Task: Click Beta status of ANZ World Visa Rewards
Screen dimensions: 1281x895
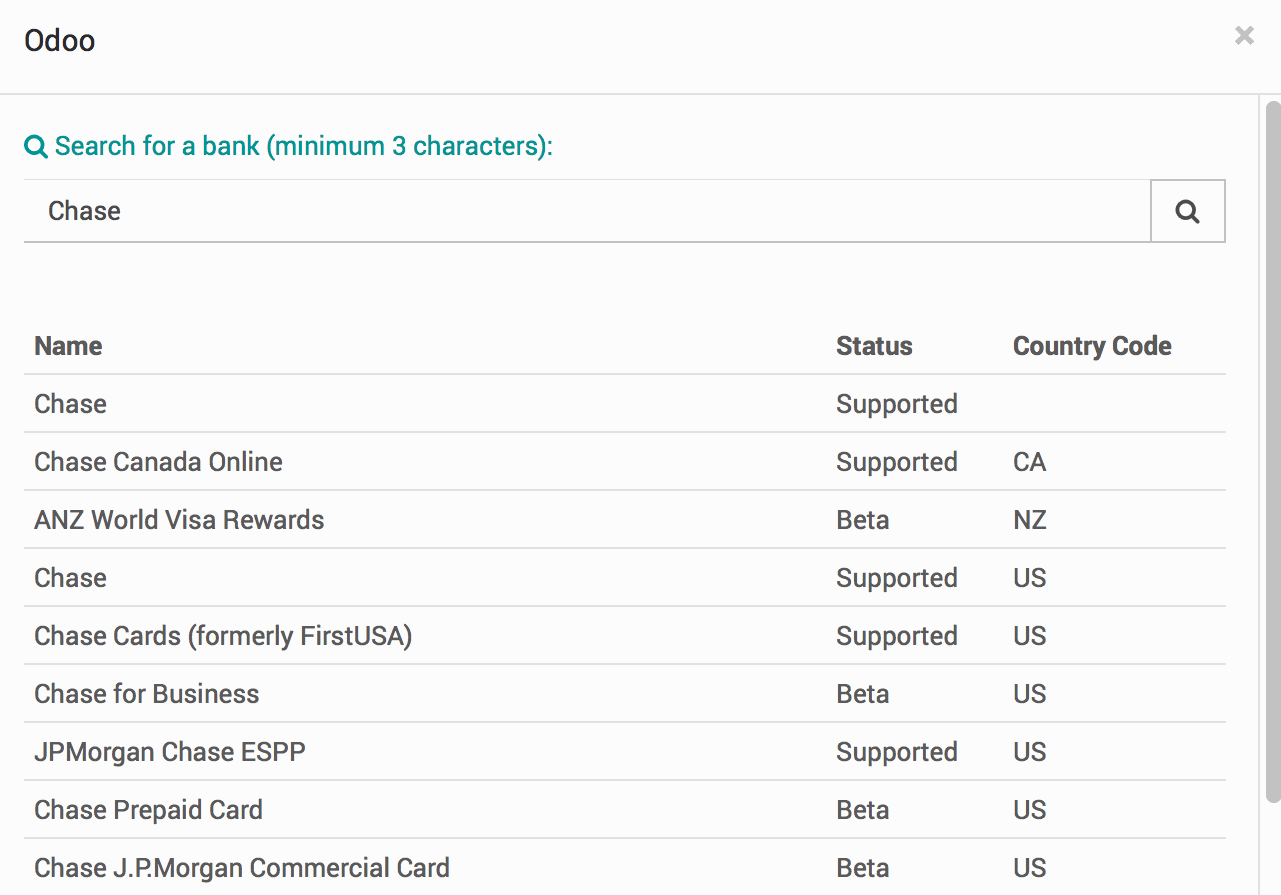Action: [x=862, y=520]
